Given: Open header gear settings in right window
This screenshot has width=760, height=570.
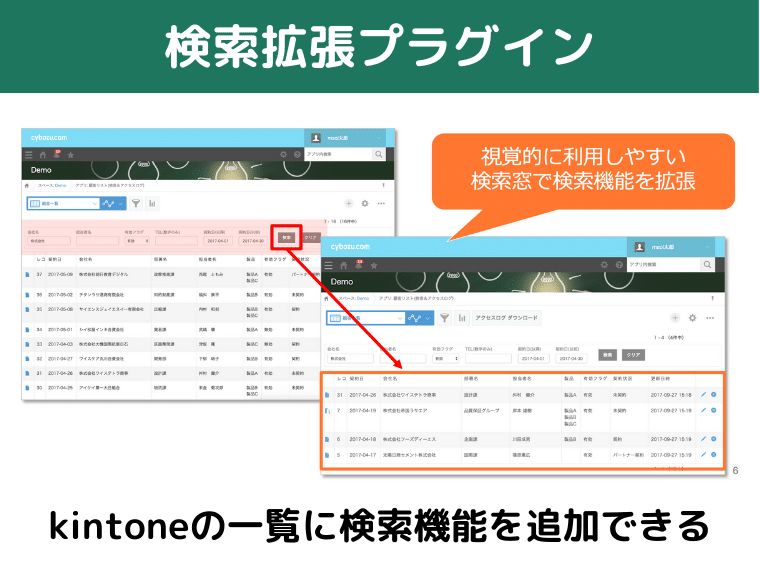Looking at the screenshot, I should pos(604,265).
